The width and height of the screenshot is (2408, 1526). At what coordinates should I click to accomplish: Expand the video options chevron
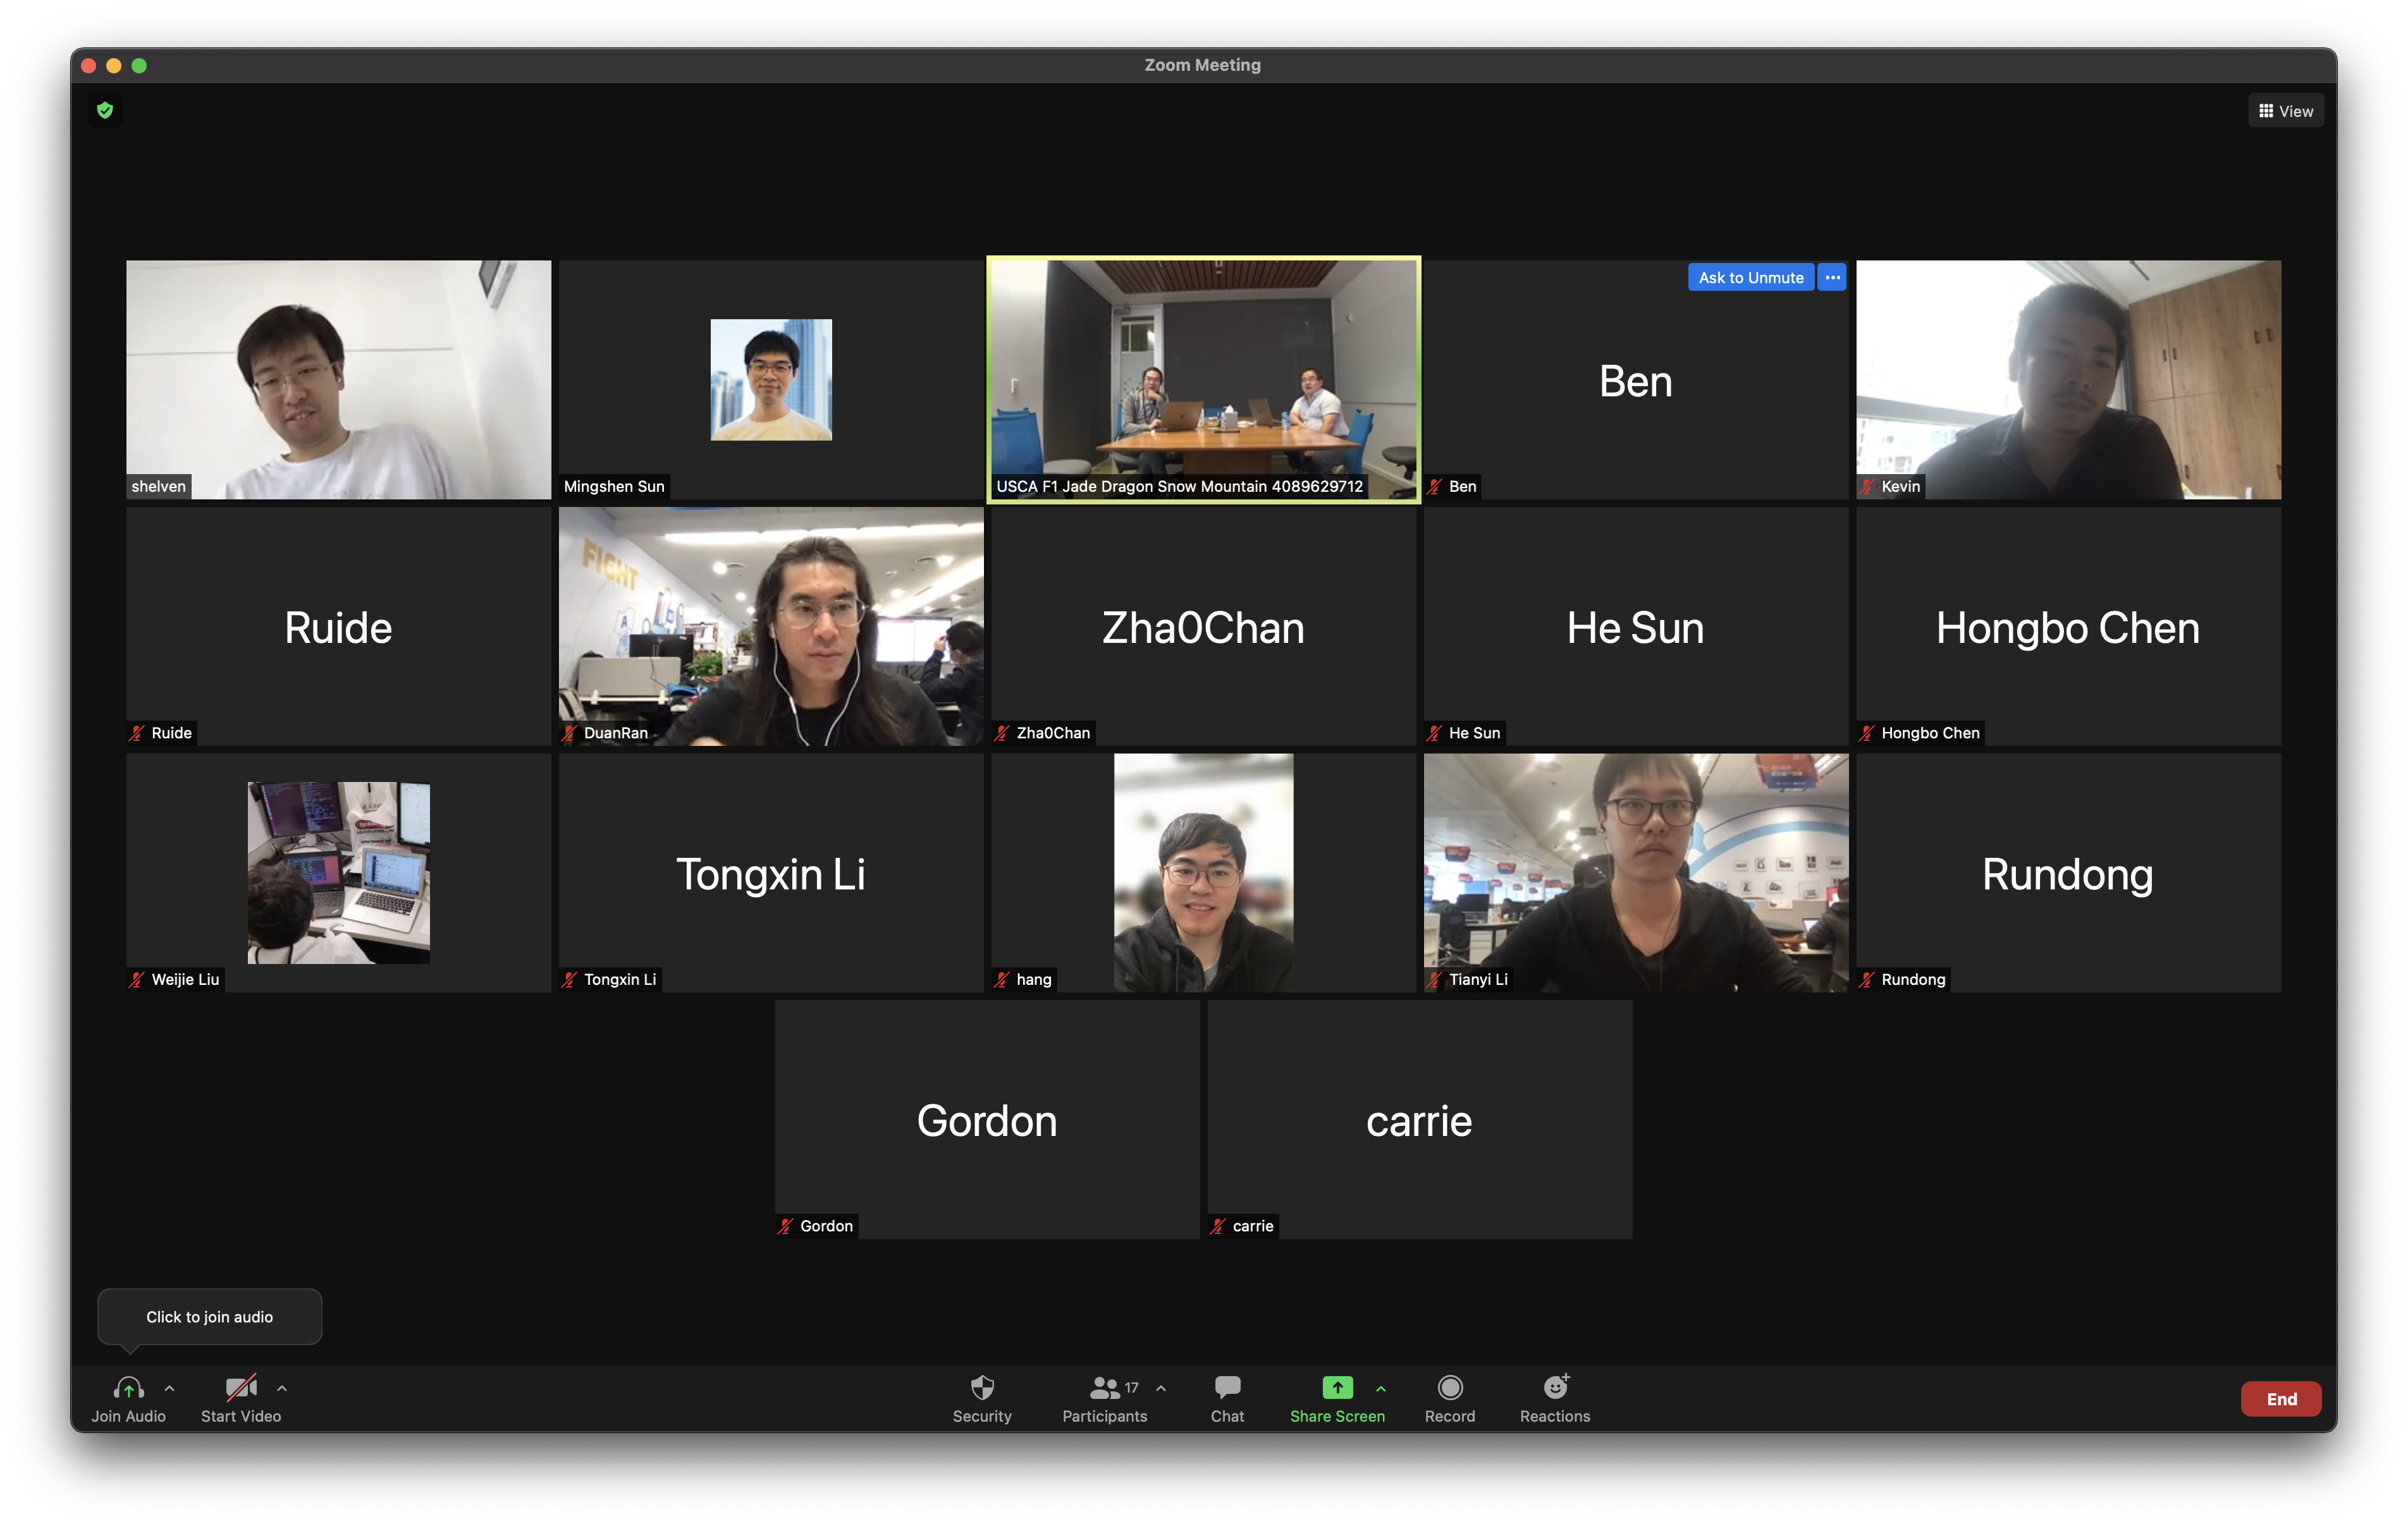pos(282,1388)
